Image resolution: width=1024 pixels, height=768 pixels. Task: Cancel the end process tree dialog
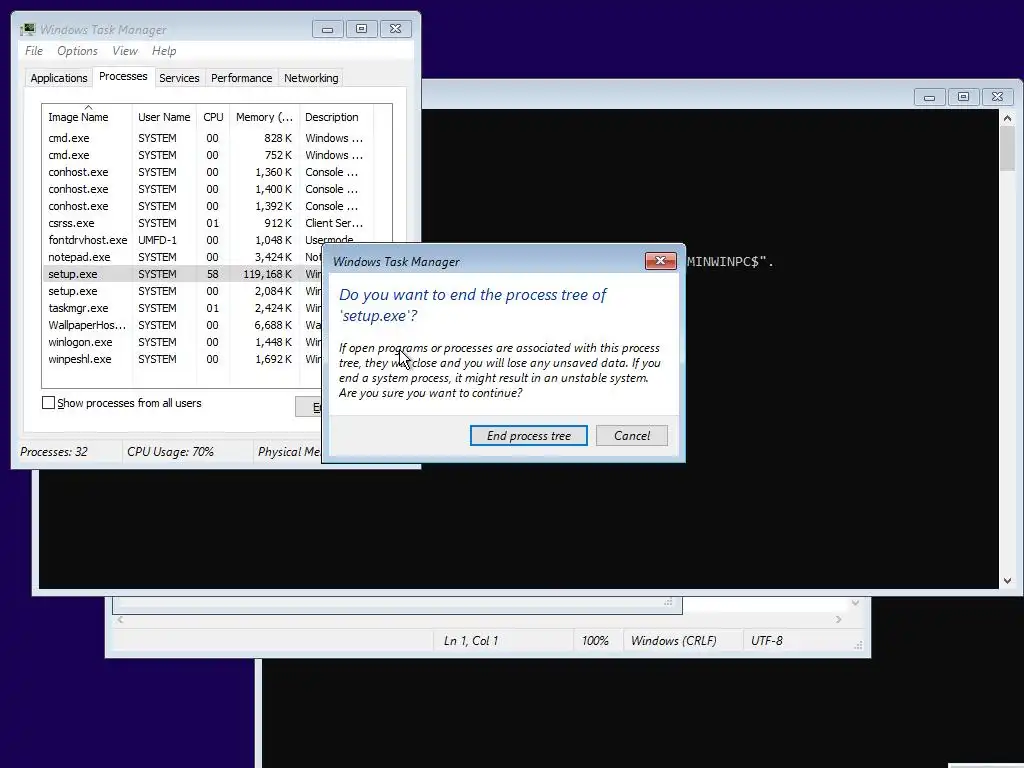coord(632,436)
